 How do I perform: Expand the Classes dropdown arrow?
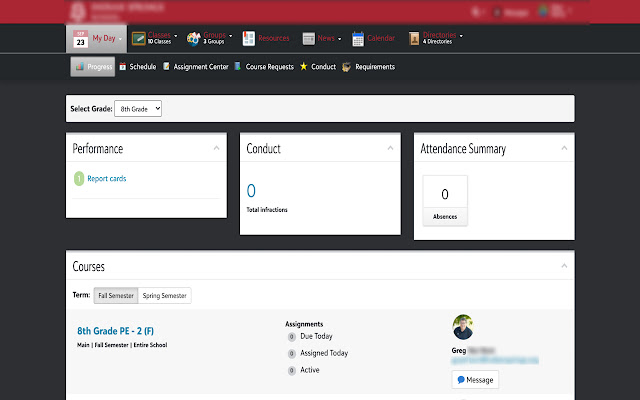(x=176, y=36)
